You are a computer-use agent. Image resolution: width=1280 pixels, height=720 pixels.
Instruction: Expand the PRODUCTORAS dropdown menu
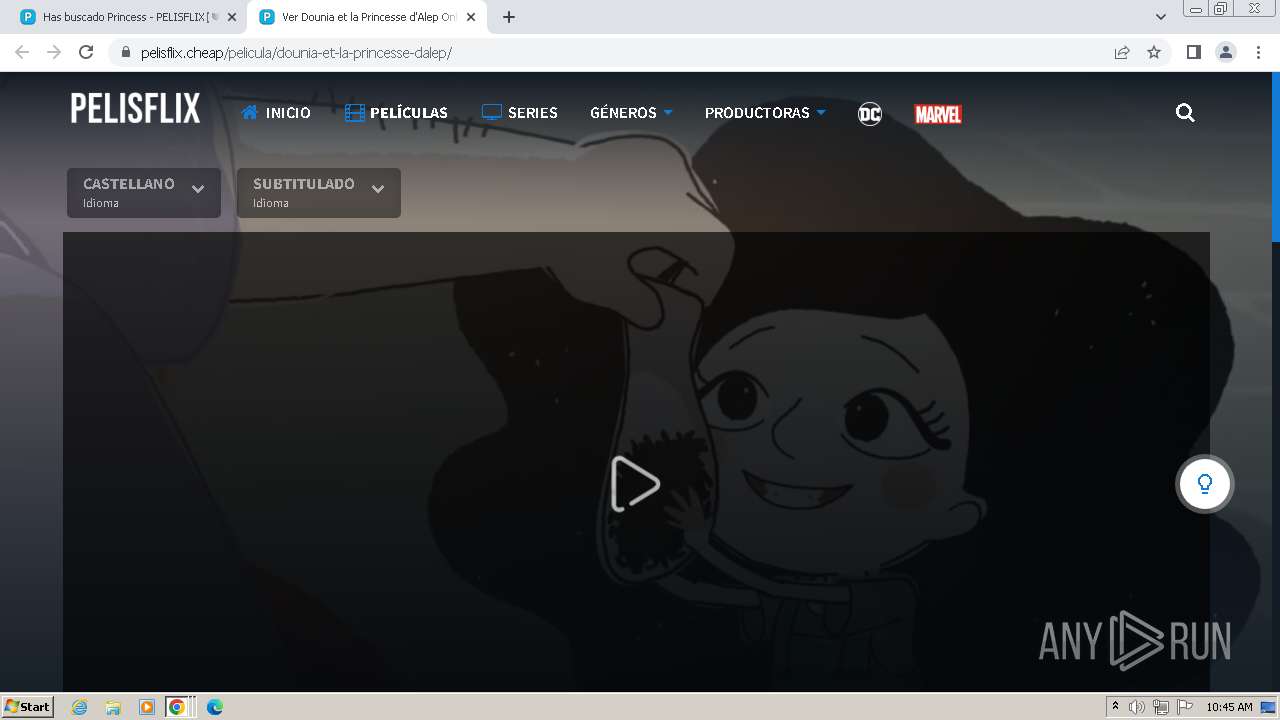pyautogui.click(x=765, y=113)
